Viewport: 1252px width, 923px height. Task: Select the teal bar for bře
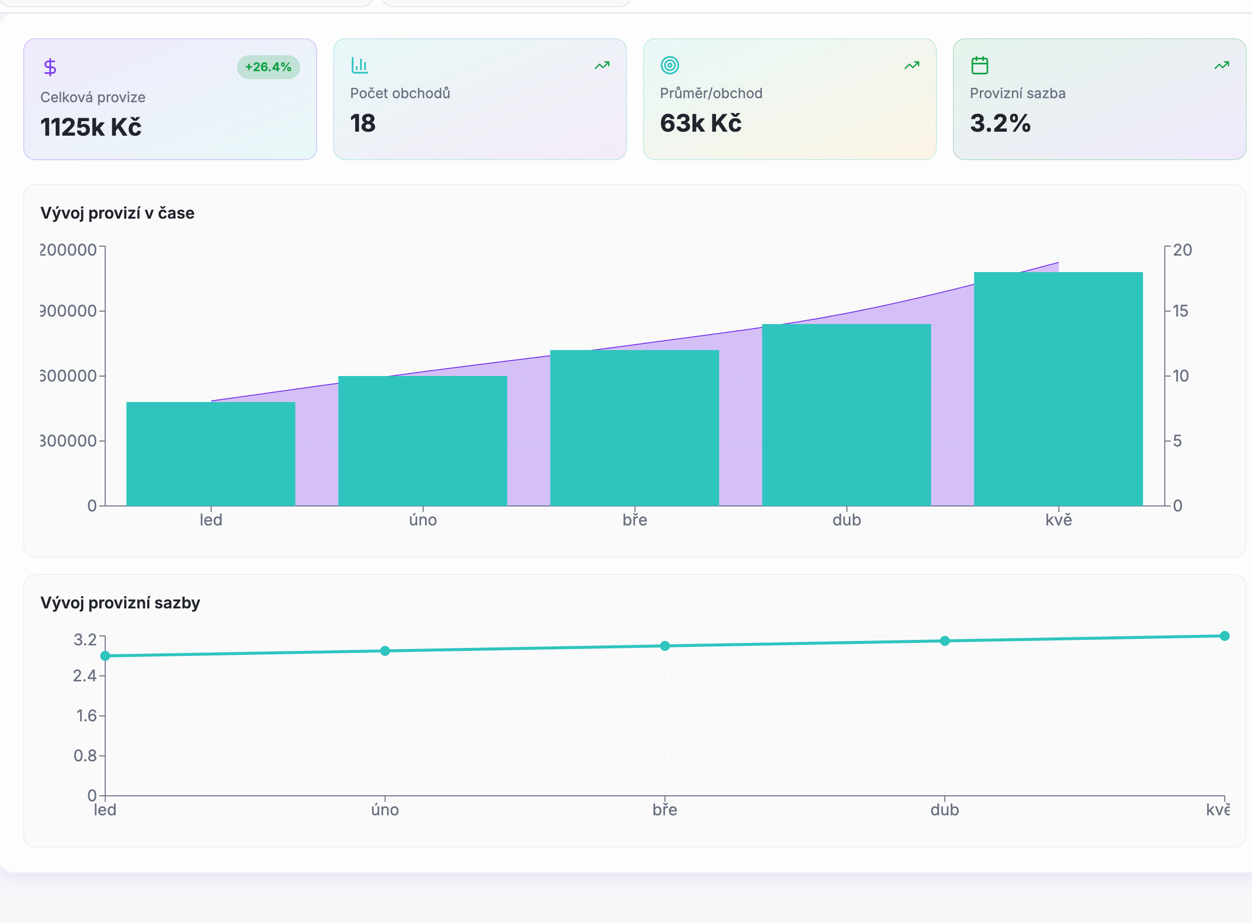(x=635, y=428)
